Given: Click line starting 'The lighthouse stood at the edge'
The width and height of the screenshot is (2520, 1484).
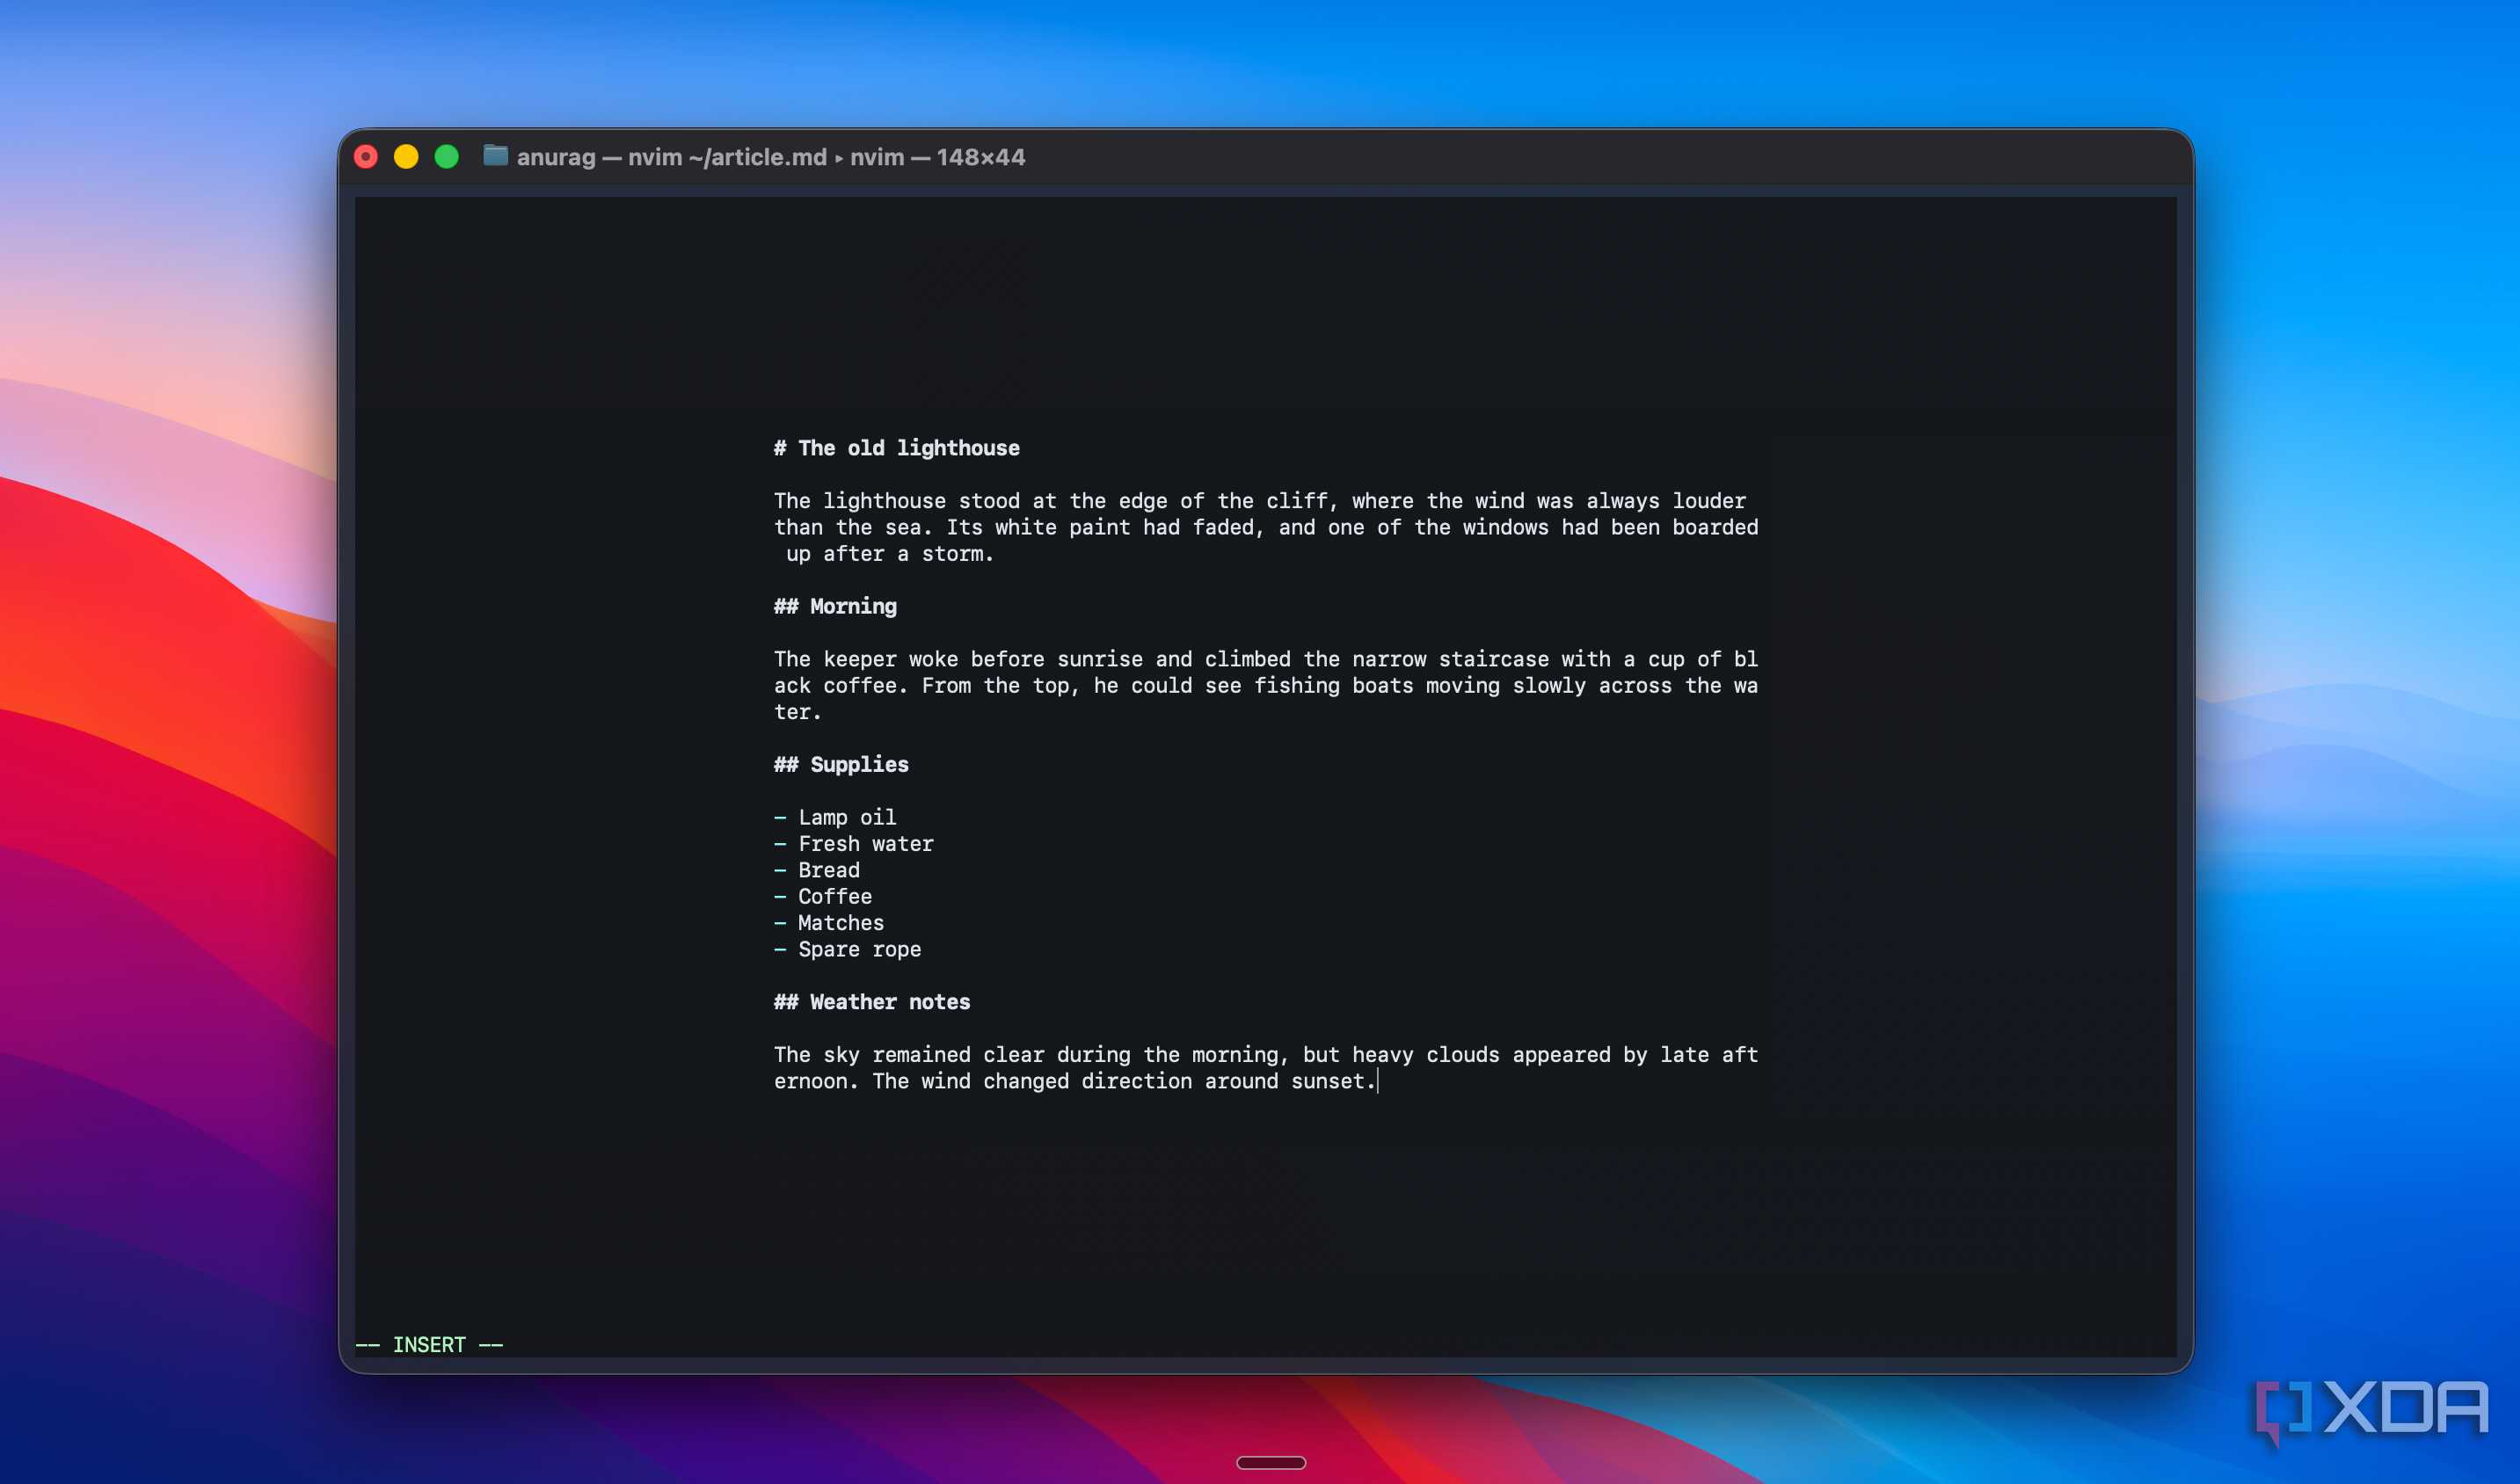Looking at the screenshot, I should click(x=1260, y=501).
